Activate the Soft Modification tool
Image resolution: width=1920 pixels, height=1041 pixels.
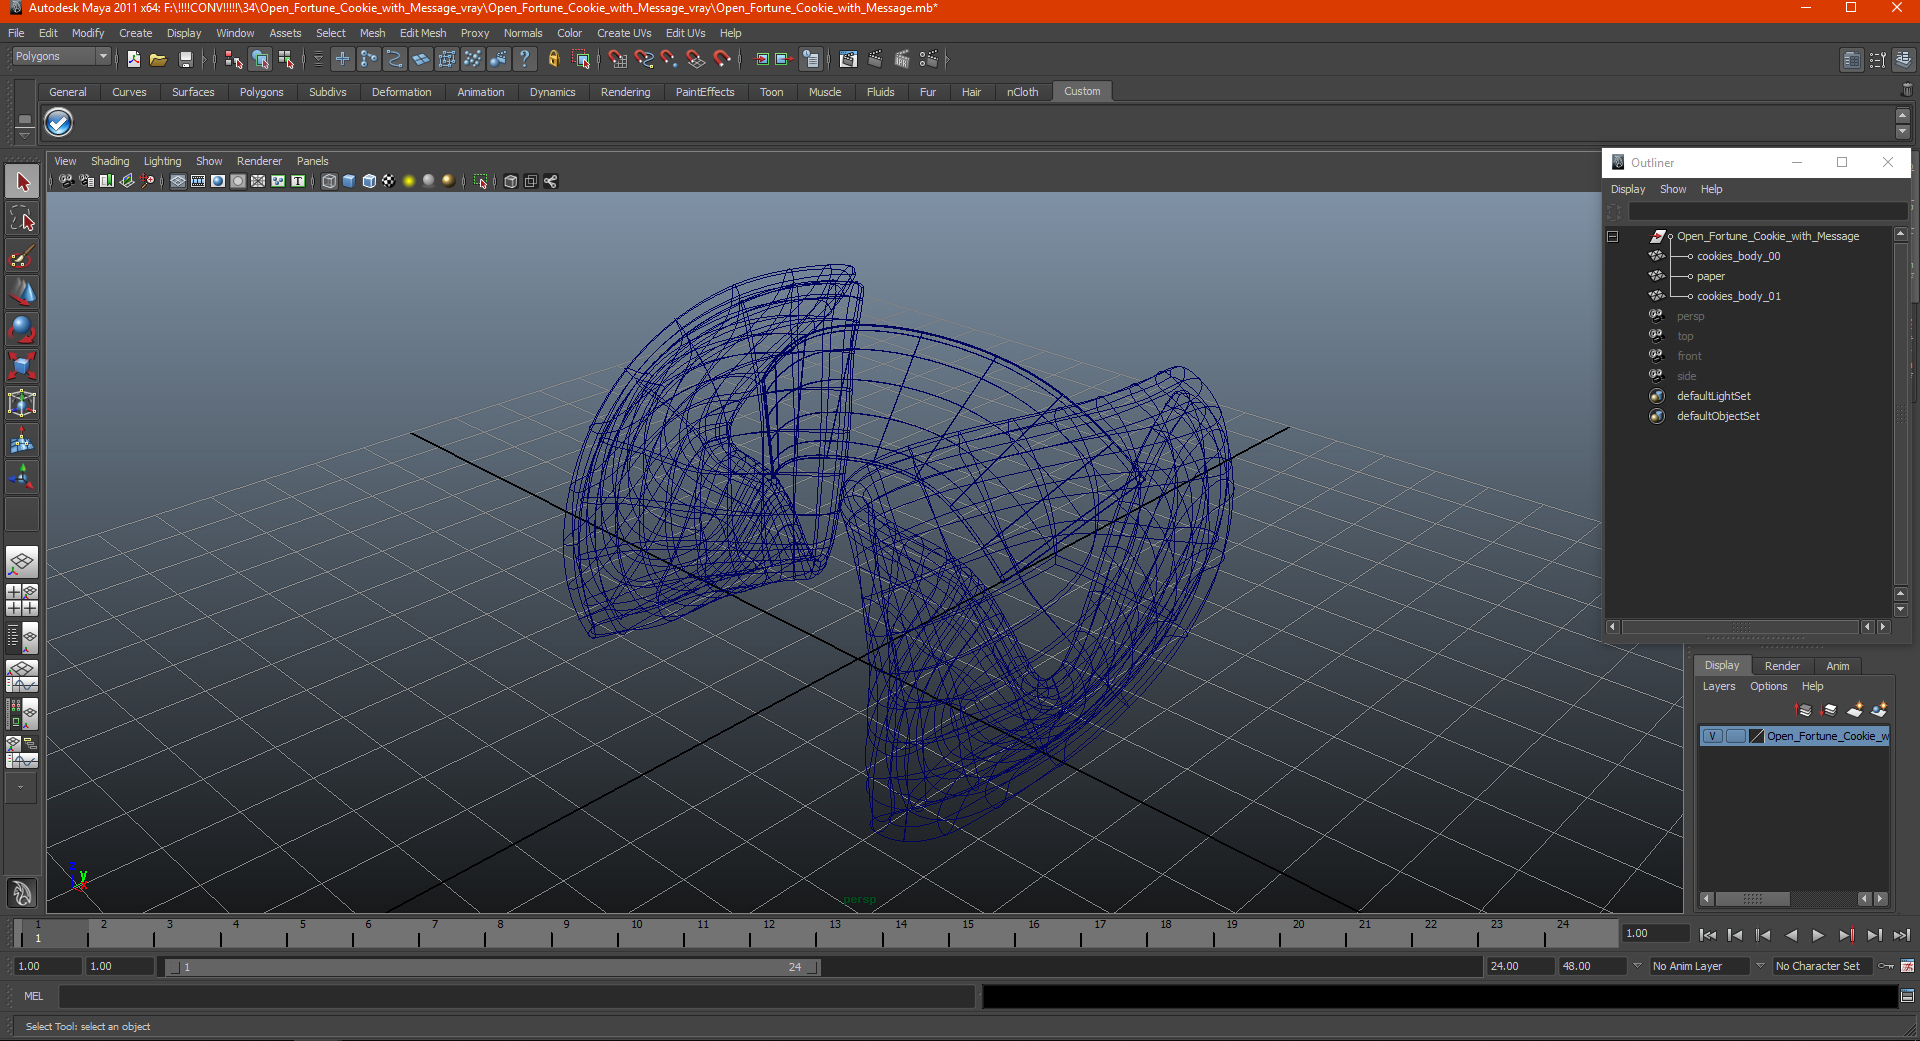point(22,440)
